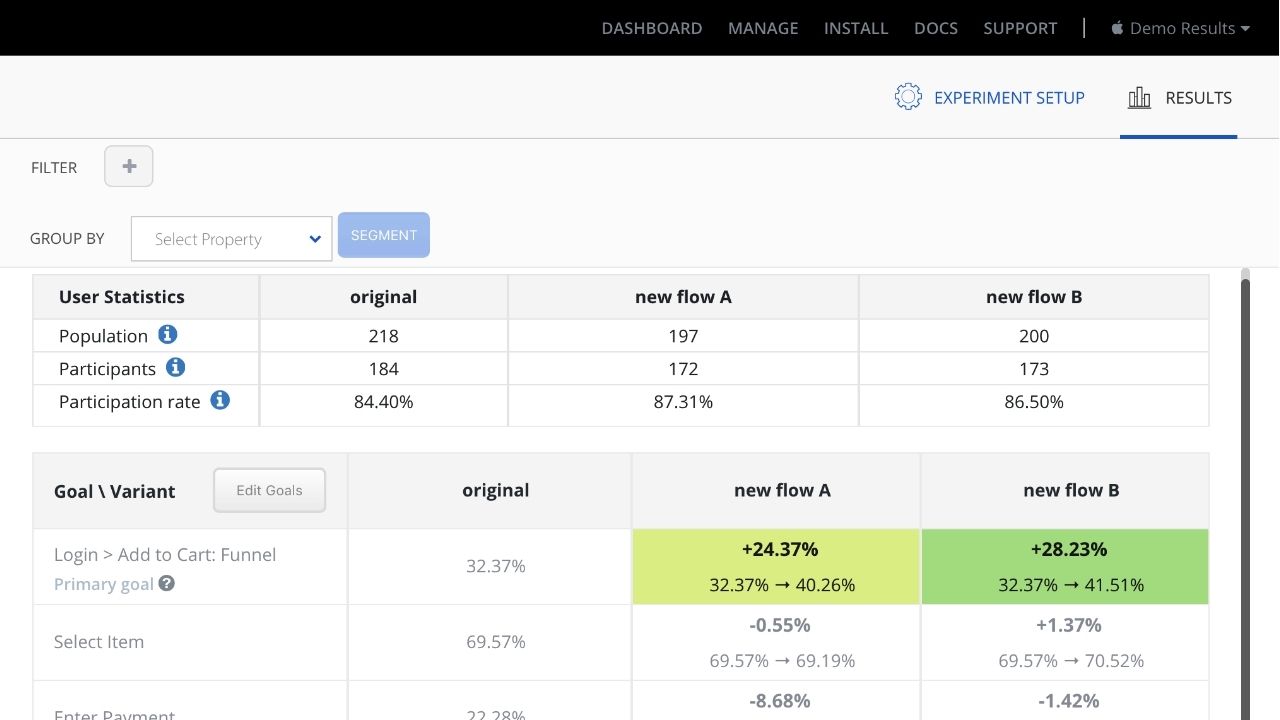1280x720 pixels.
Task: Click the Primary goal help icon
Action: coord(167,583)
